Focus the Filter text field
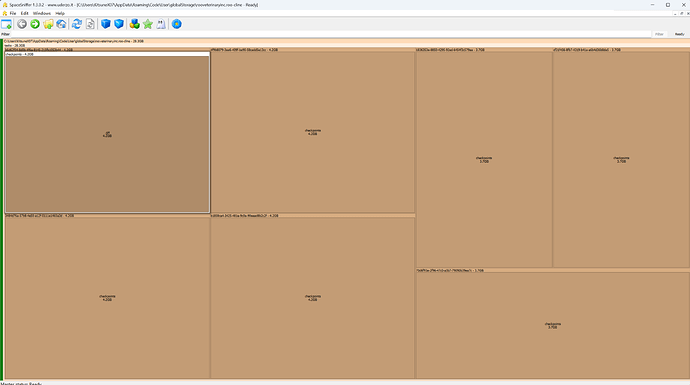 [330, 34]
